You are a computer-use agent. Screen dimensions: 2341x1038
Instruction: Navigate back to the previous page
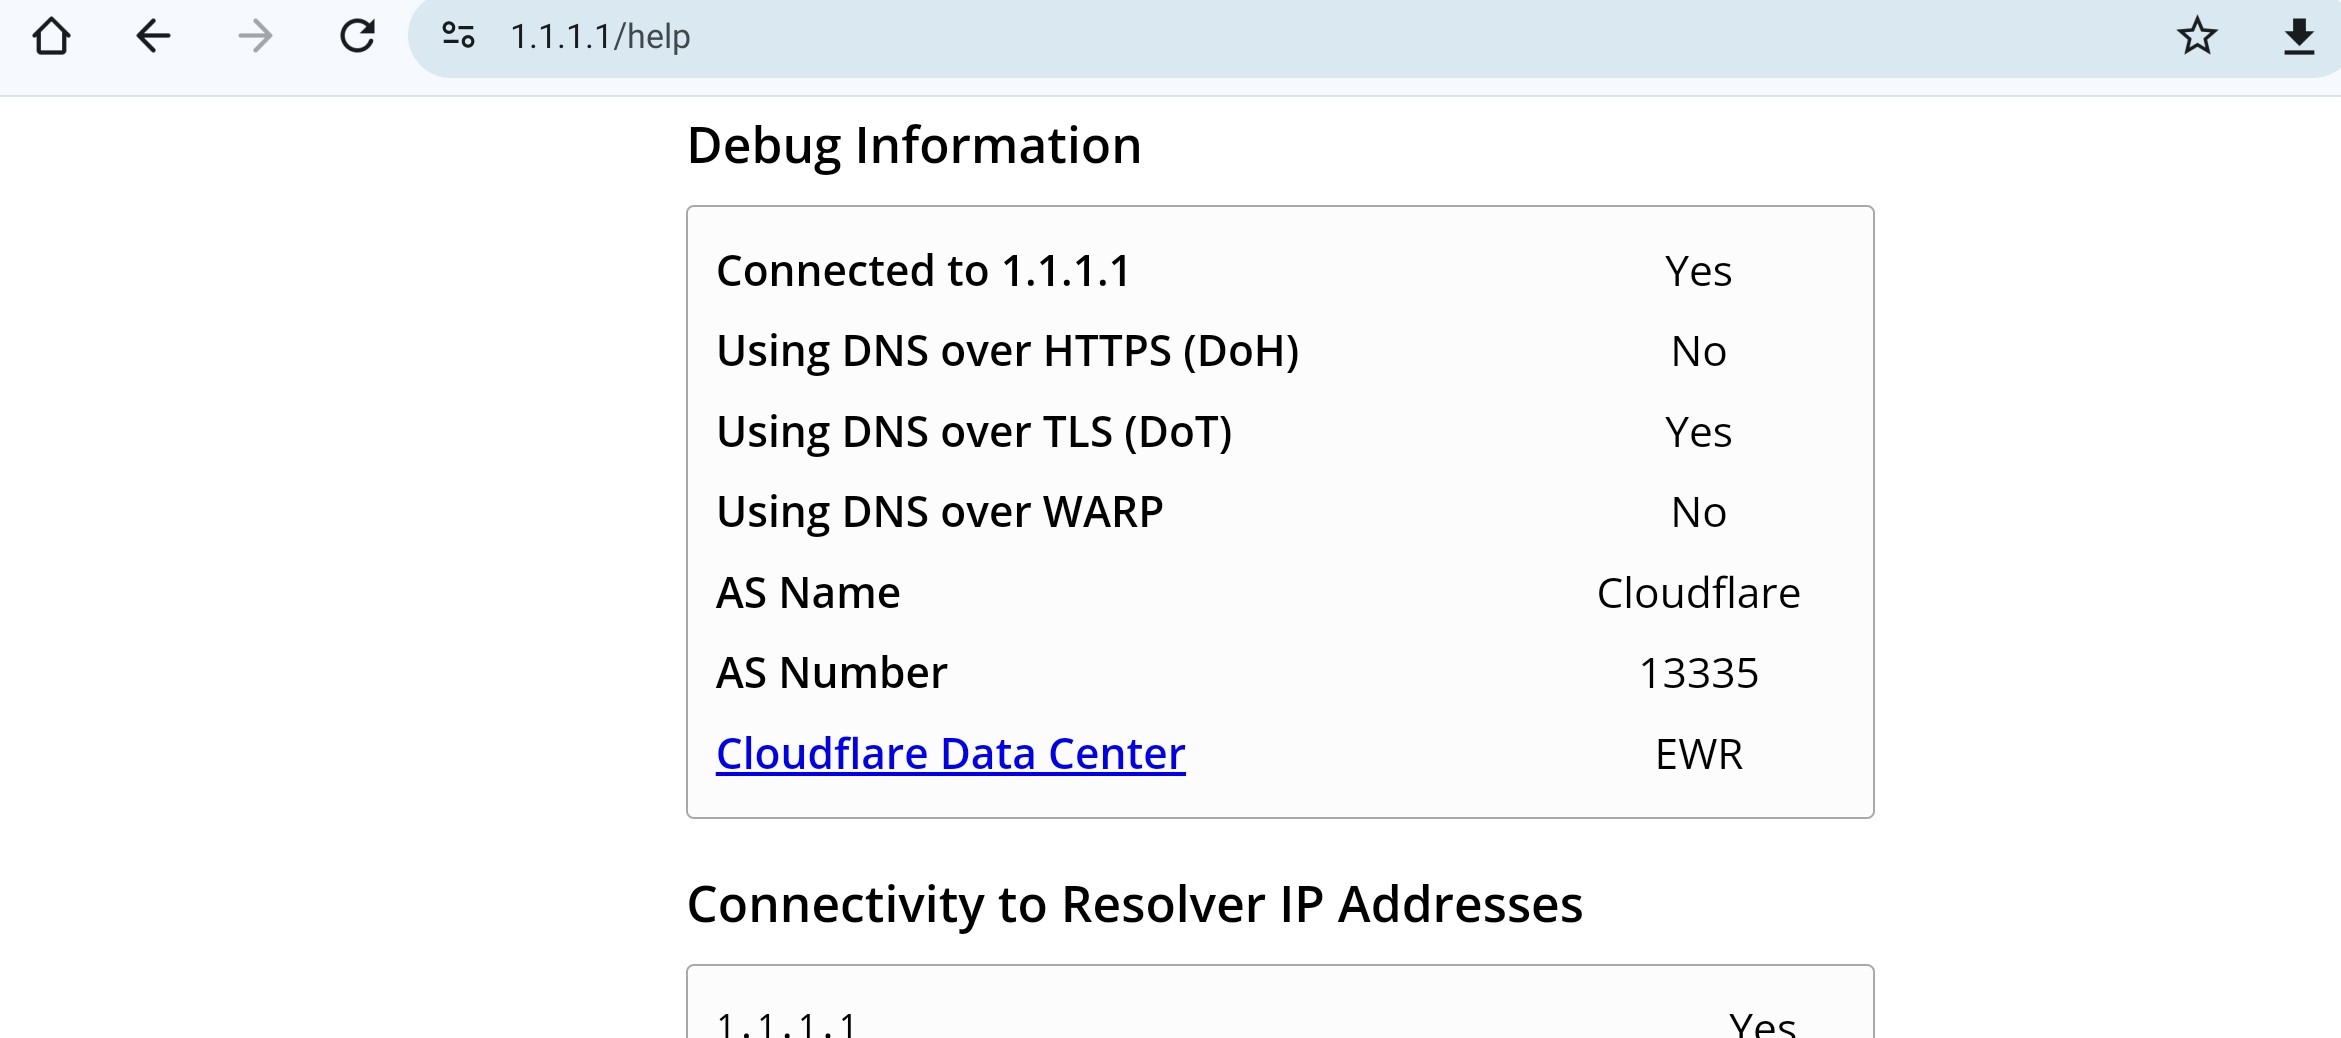tap(153, 37)
